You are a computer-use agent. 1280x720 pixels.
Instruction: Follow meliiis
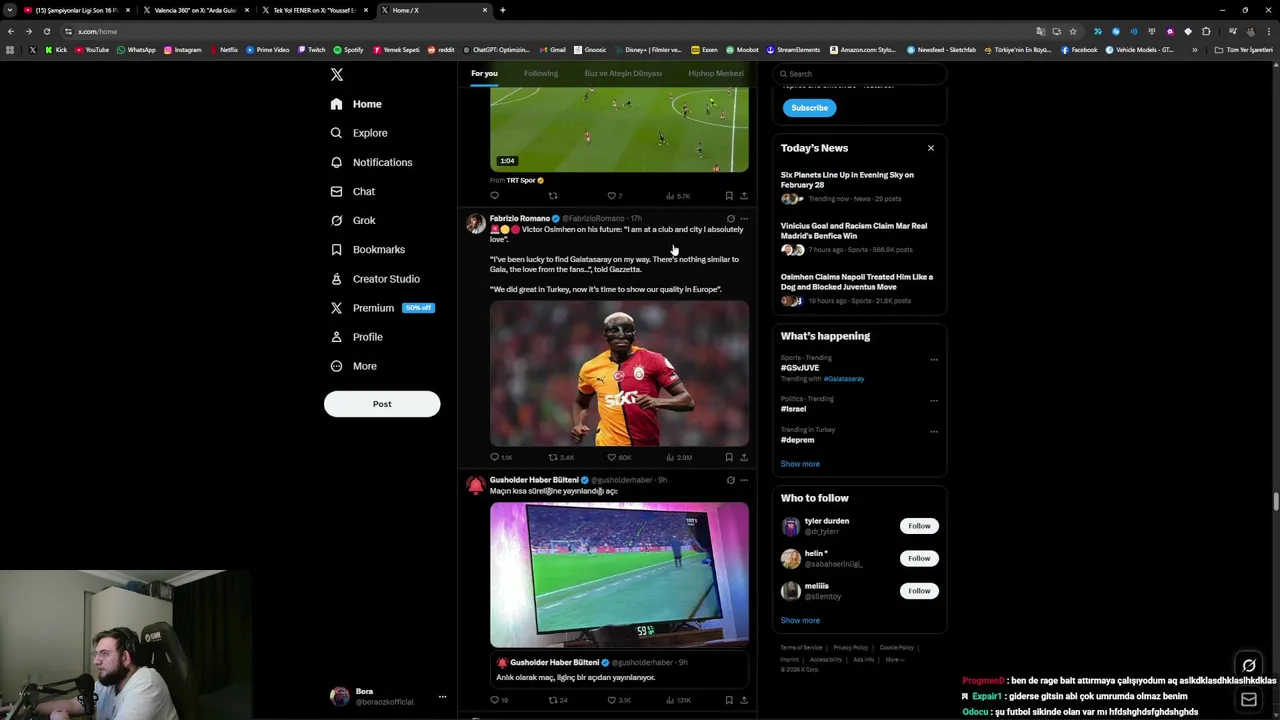(x=919, y=591)
